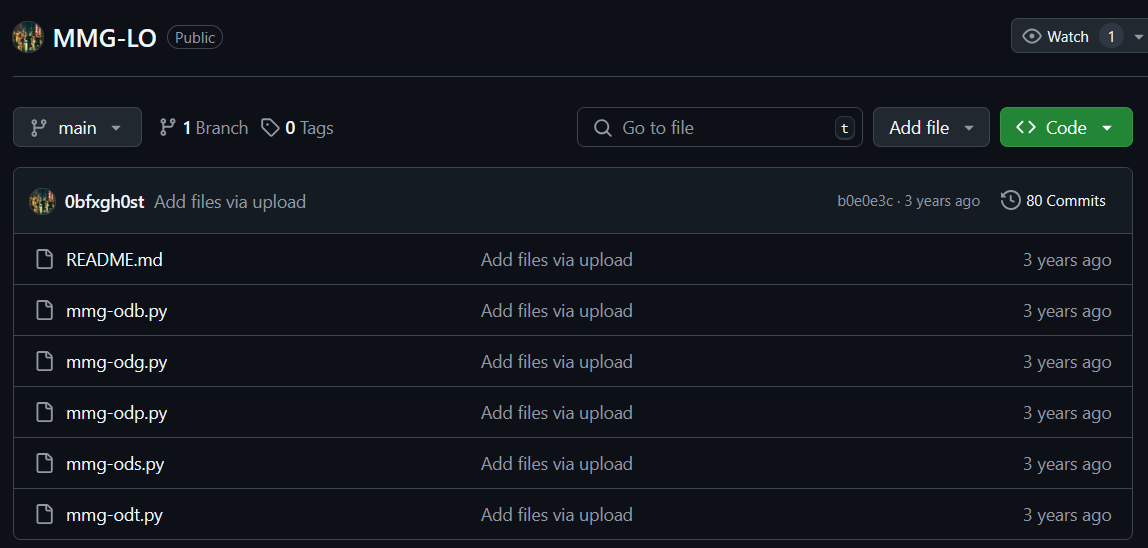Screen dimensions: 1148x548
Task: Expand the Add file dropdown
Action: 931,127
